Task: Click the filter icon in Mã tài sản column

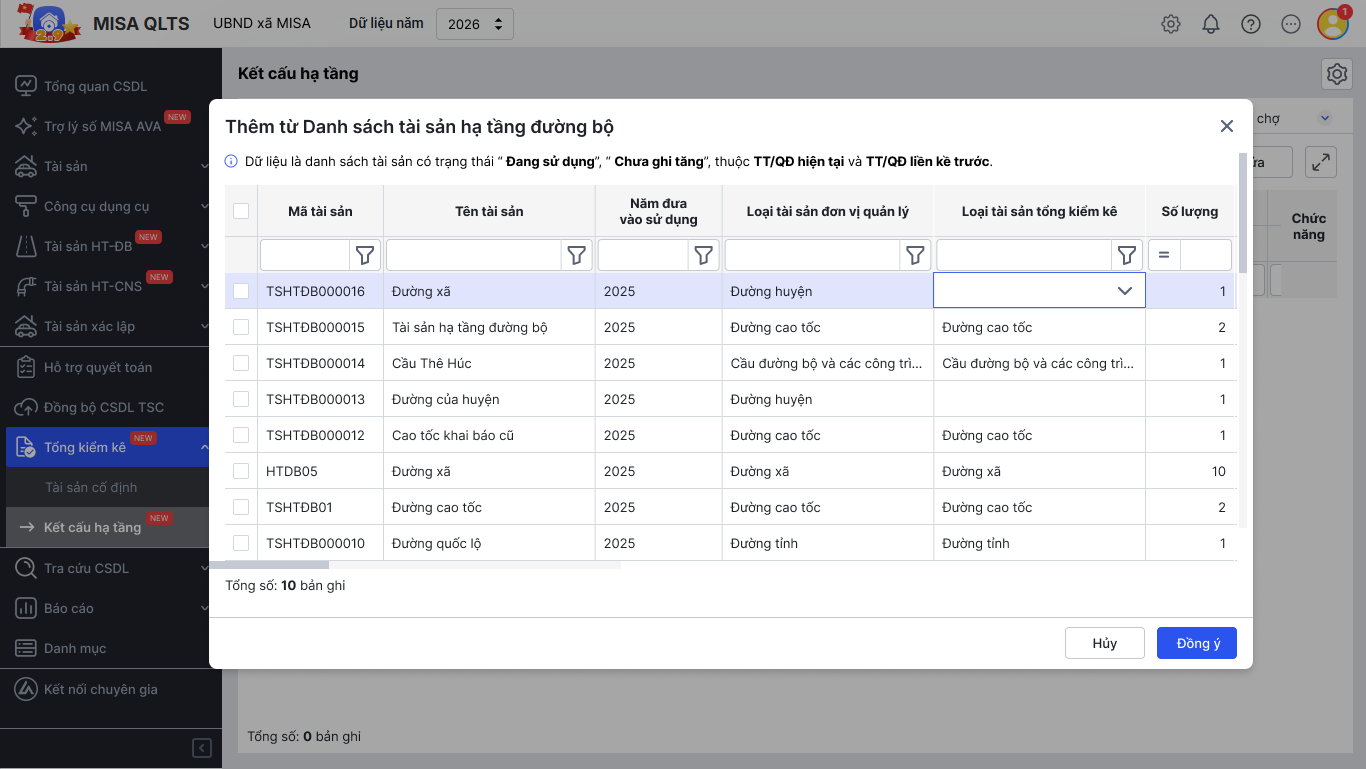Action: coord(365,255)
